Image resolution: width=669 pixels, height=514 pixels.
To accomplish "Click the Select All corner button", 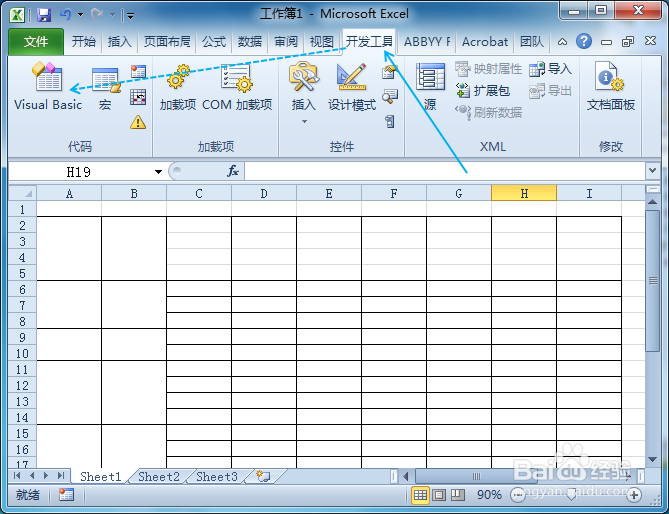I will click(x=23, y=193).
